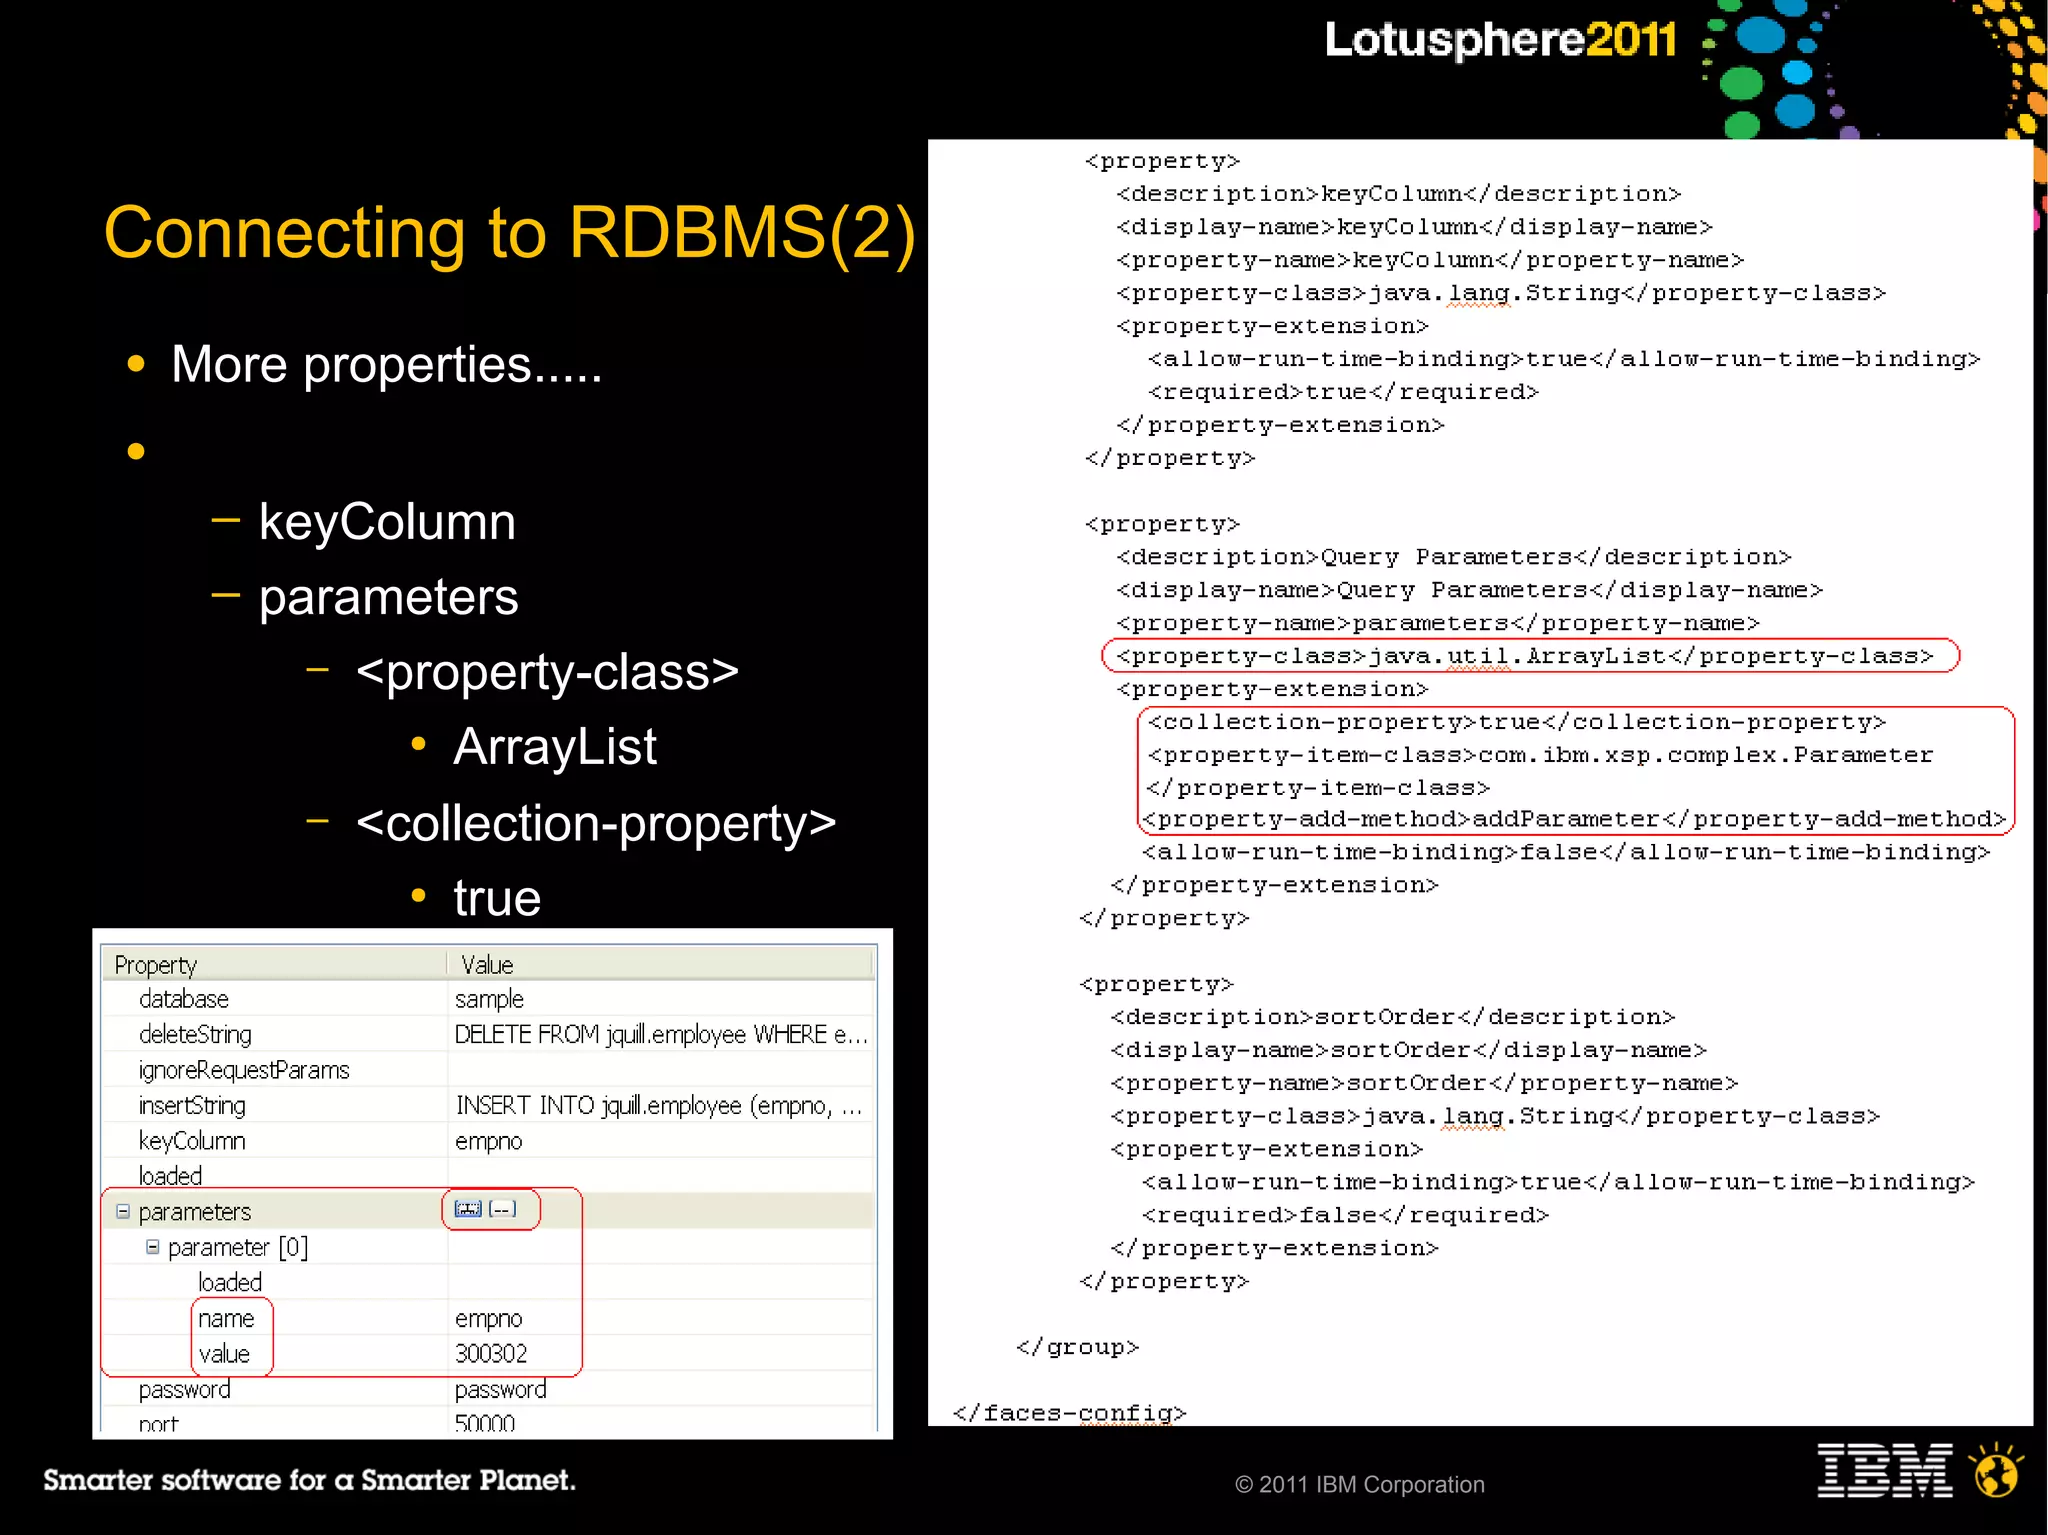This screenshot has height=1535, width=2048.
Task: Click the '<property-name>sortOrder</property-name>' line
Action: tap(1424, 1083)
